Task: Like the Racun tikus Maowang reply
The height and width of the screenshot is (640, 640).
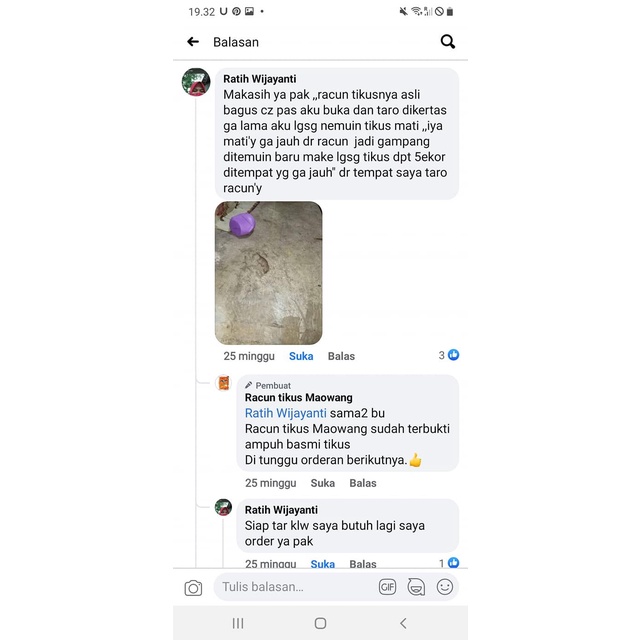Action: [x=322, y=483]
